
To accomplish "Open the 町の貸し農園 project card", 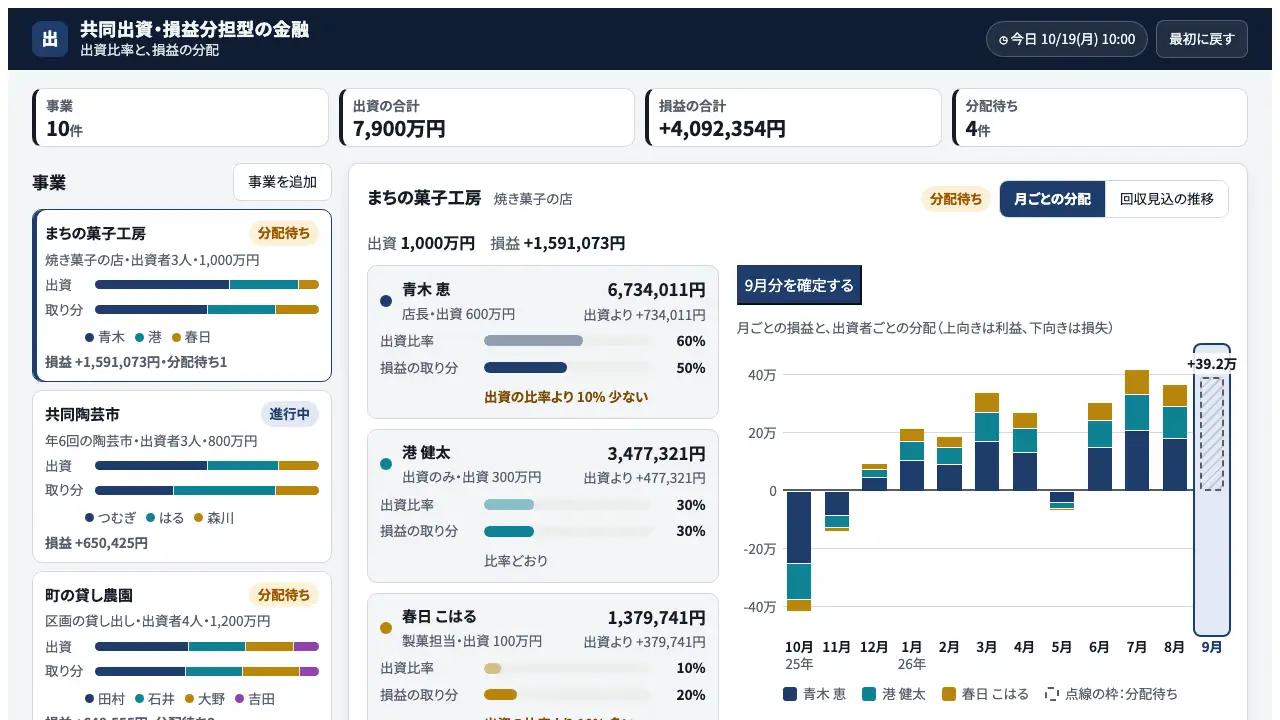I will tap(182, 645).
